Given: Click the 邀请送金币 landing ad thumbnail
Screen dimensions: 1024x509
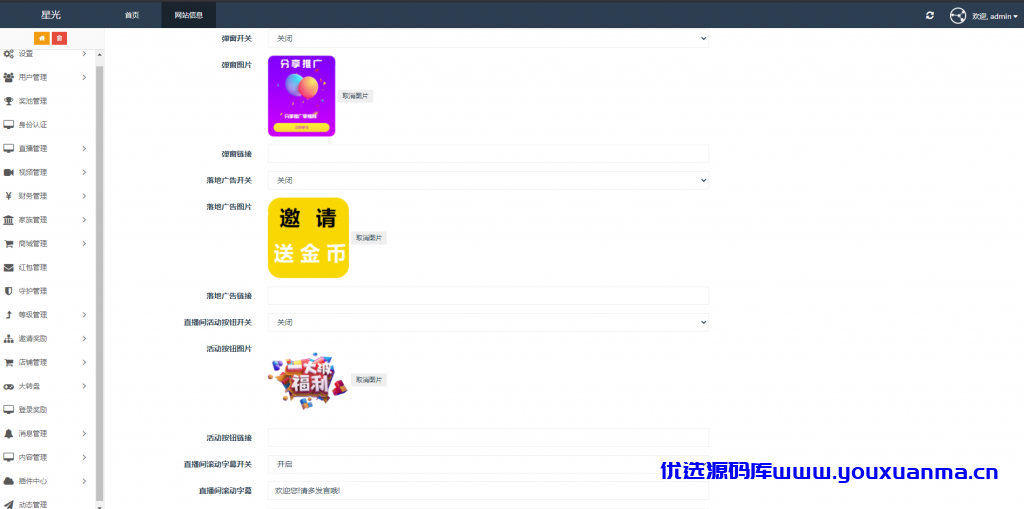Looking at the screenshot, I should point(308,238).
